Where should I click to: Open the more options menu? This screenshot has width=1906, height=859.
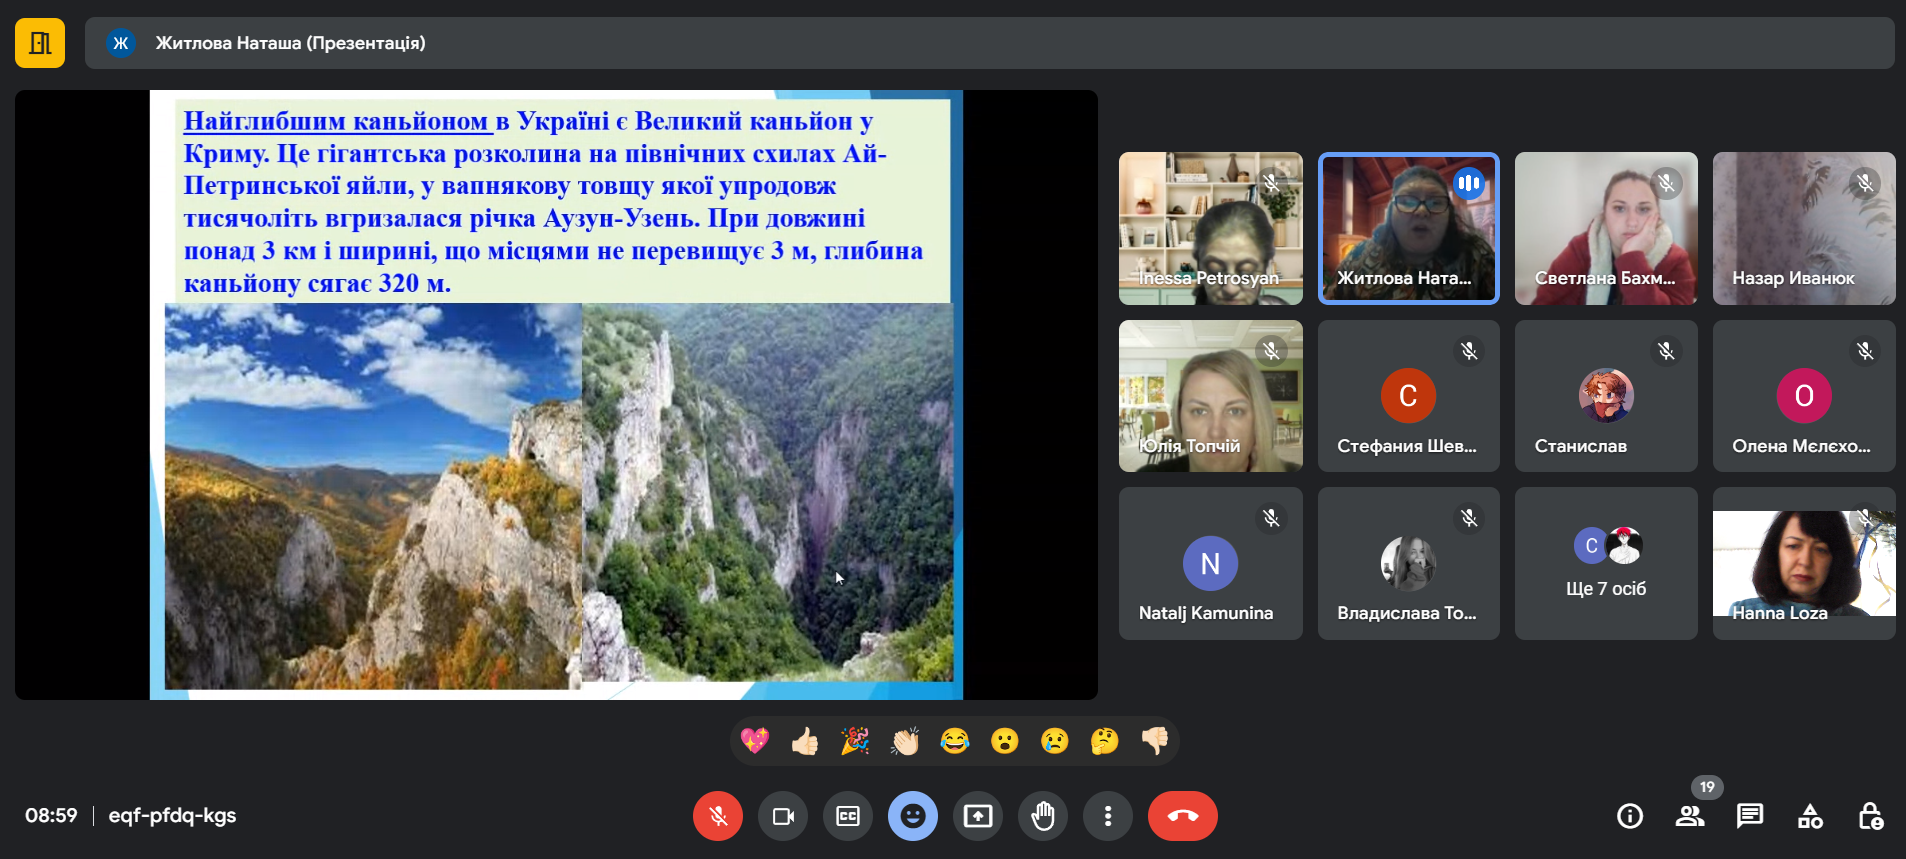pyautogui.click(x=1108, y=816)
